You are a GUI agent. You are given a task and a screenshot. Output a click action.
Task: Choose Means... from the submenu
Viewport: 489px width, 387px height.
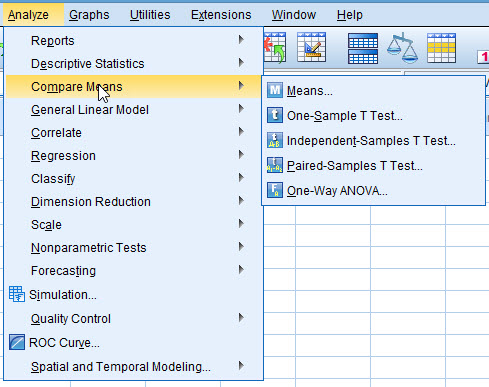[373, 91]
